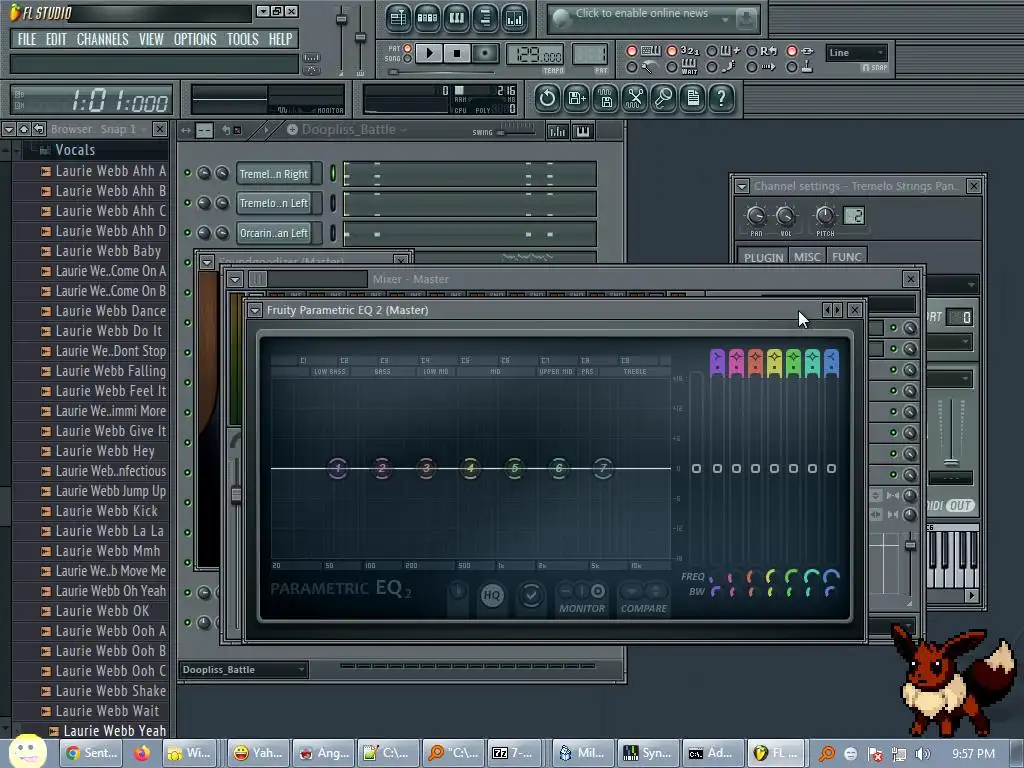Click the MONITOR selector in EQ
Viewport: 1024px width, 768px height.
581,598
